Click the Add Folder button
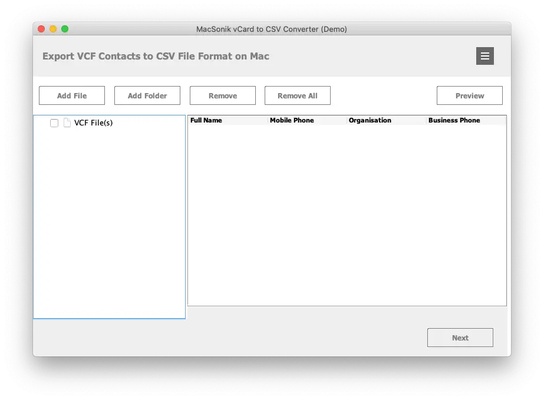The width and height of the screenshot is (544, 400). pos(147,95)
